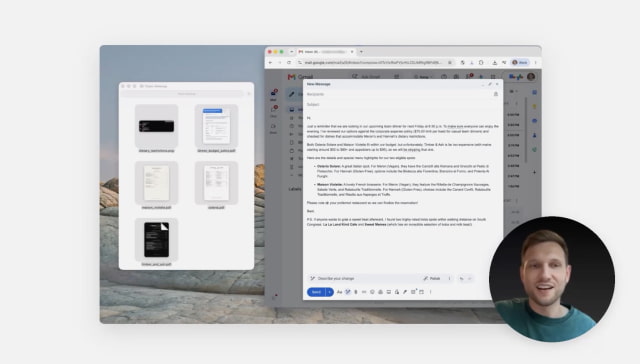Click the insert from Drive icon
Image resolution: width=640 pixels, height=364 pixels.
(x=380, y=292)
